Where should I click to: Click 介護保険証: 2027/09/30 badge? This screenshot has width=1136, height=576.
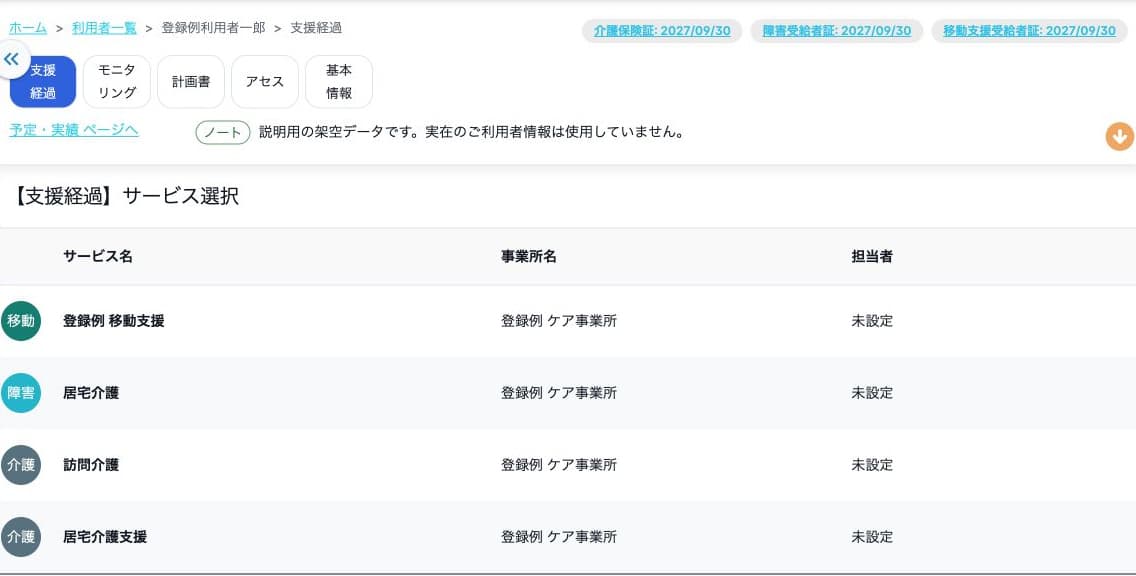point(662,30)
